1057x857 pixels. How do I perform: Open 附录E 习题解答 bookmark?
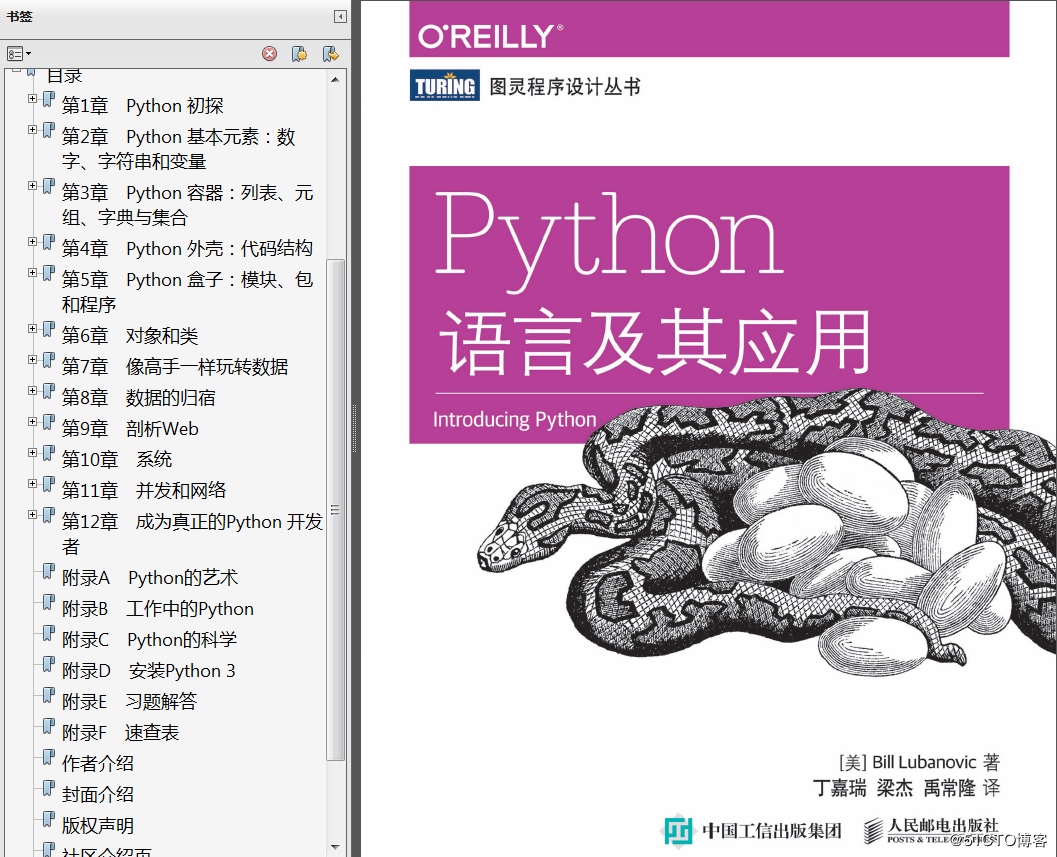[129, 702]
